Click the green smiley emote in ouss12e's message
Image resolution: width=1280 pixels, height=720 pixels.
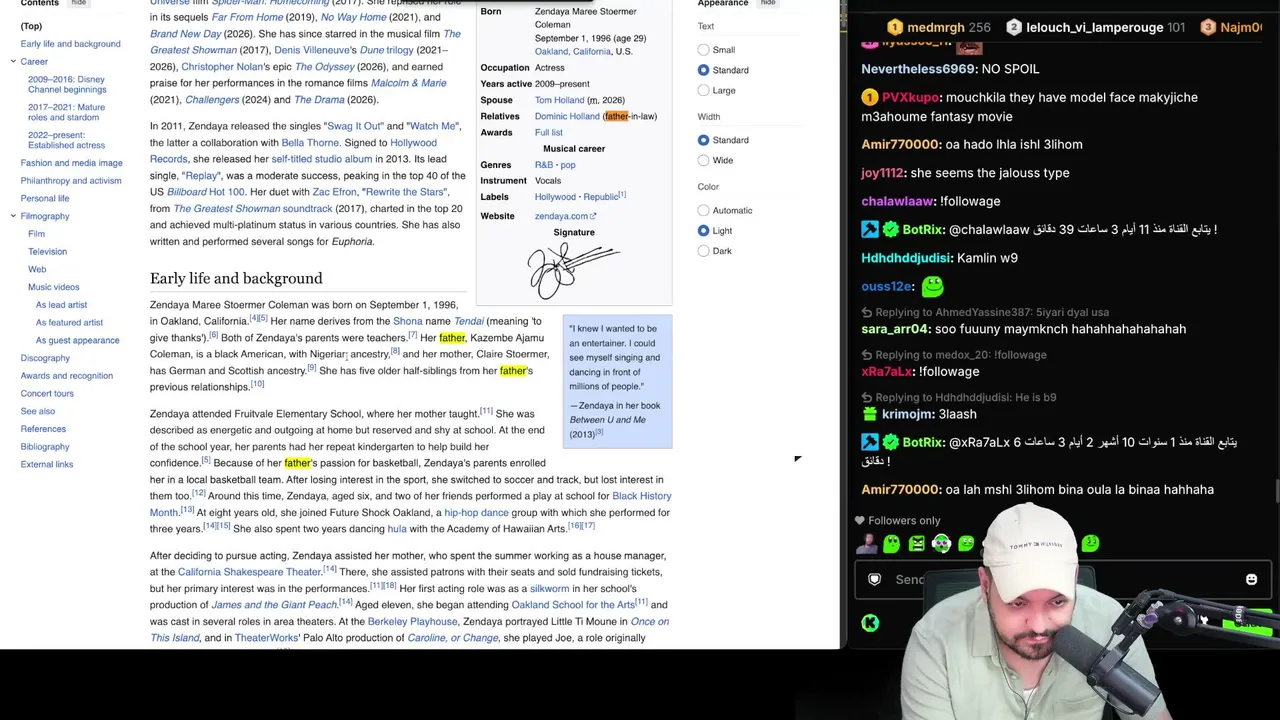point(932,287)
